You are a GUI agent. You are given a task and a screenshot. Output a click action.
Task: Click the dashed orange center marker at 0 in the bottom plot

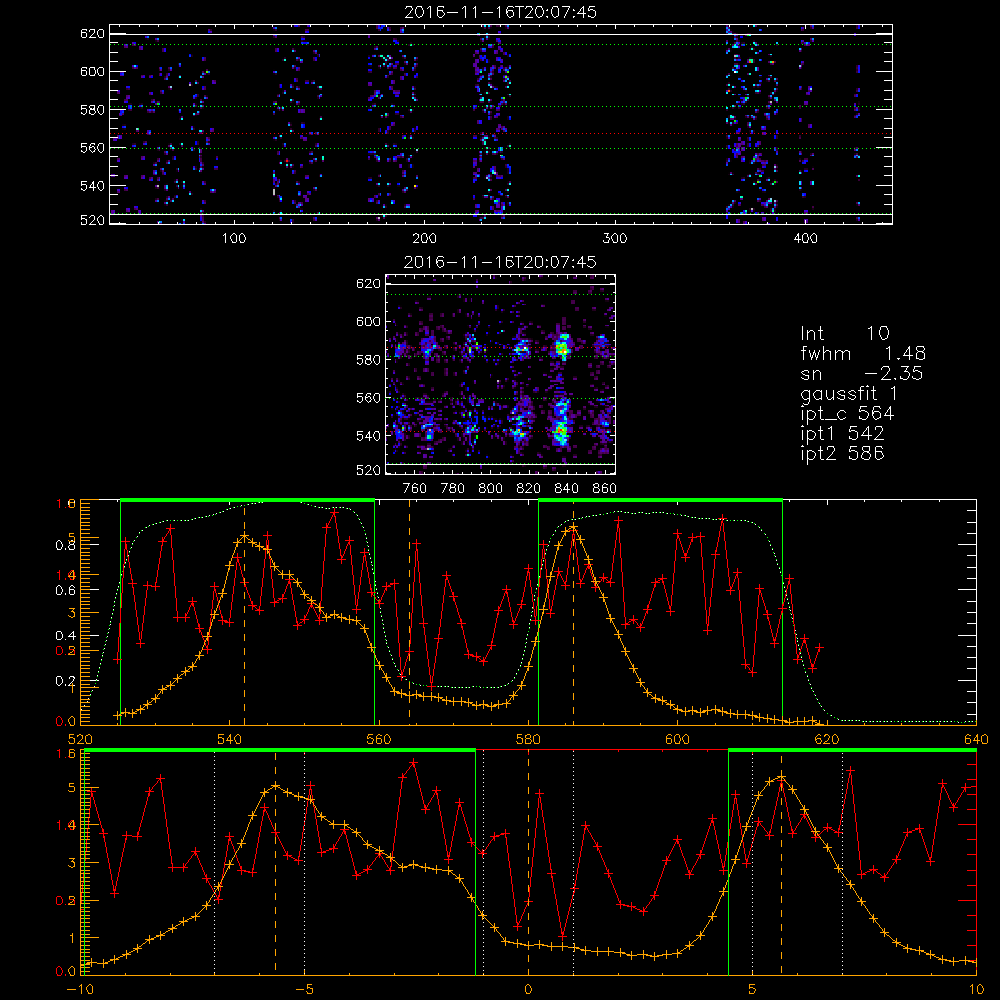528,862
